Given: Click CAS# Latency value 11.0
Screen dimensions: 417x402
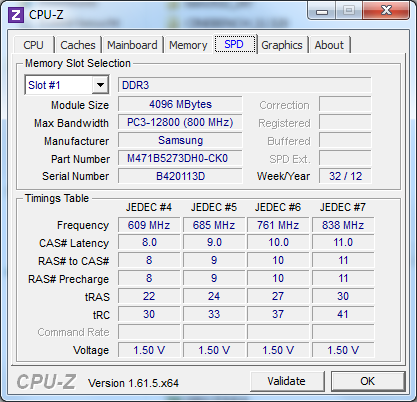Looking at the screenshot, I should 343,242.
